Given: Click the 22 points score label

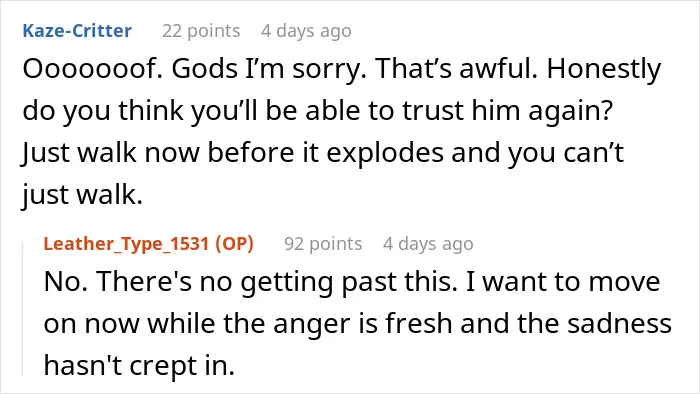Looking at the screenshot, I should point(201,31).
